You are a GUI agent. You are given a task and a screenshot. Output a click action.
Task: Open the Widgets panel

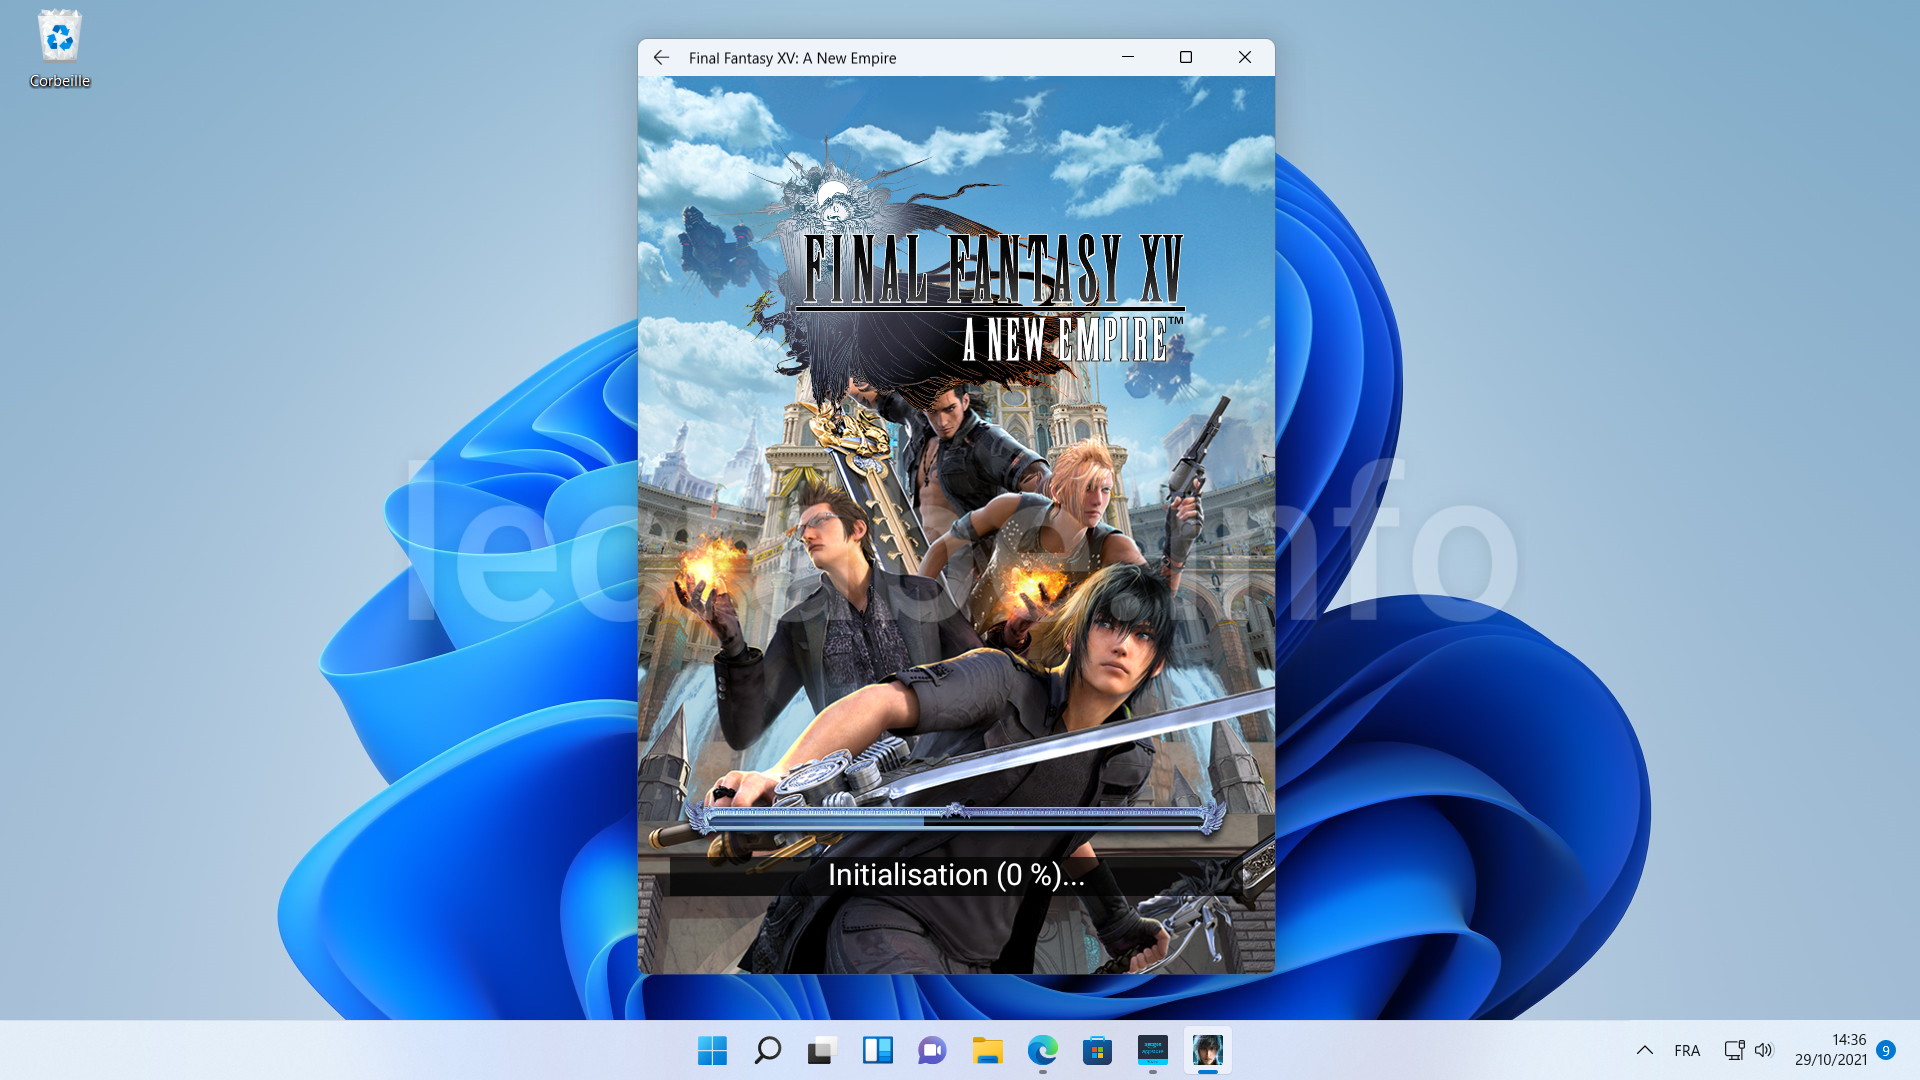[x=877, y=1050]
